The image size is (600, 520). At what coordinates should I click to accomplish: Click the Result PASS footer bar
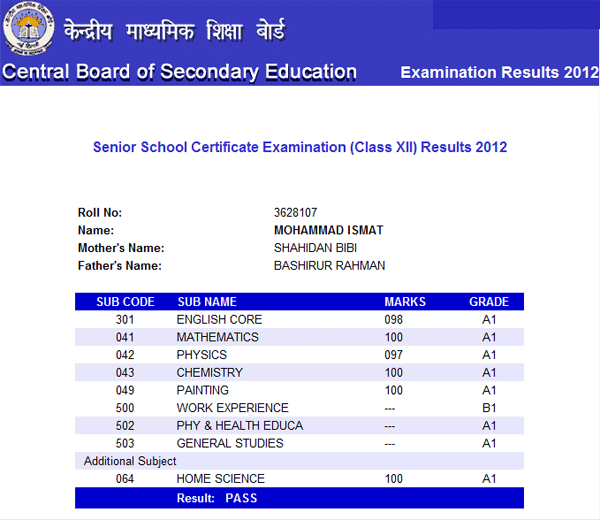299,497
